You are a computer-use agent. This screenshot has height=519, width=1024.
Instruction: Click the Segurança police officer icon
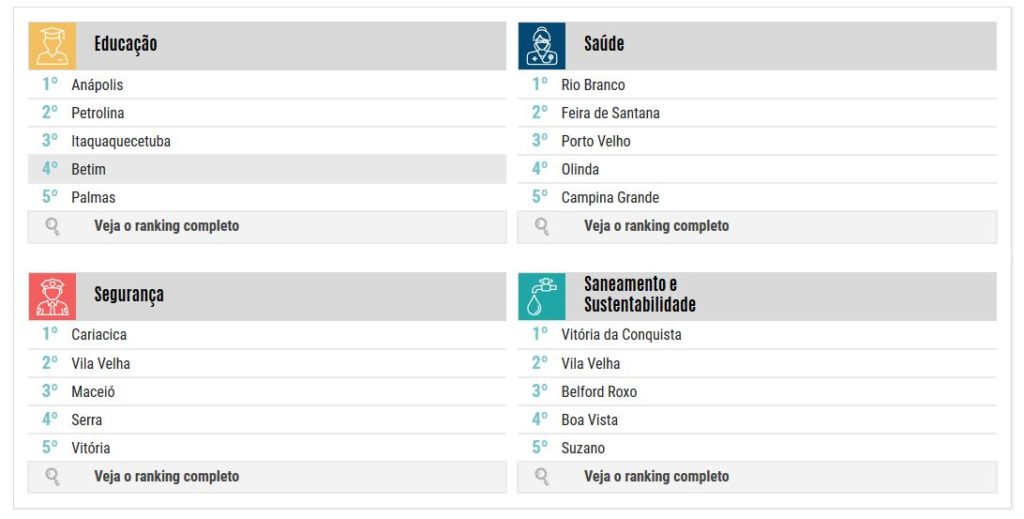[52, 296]
